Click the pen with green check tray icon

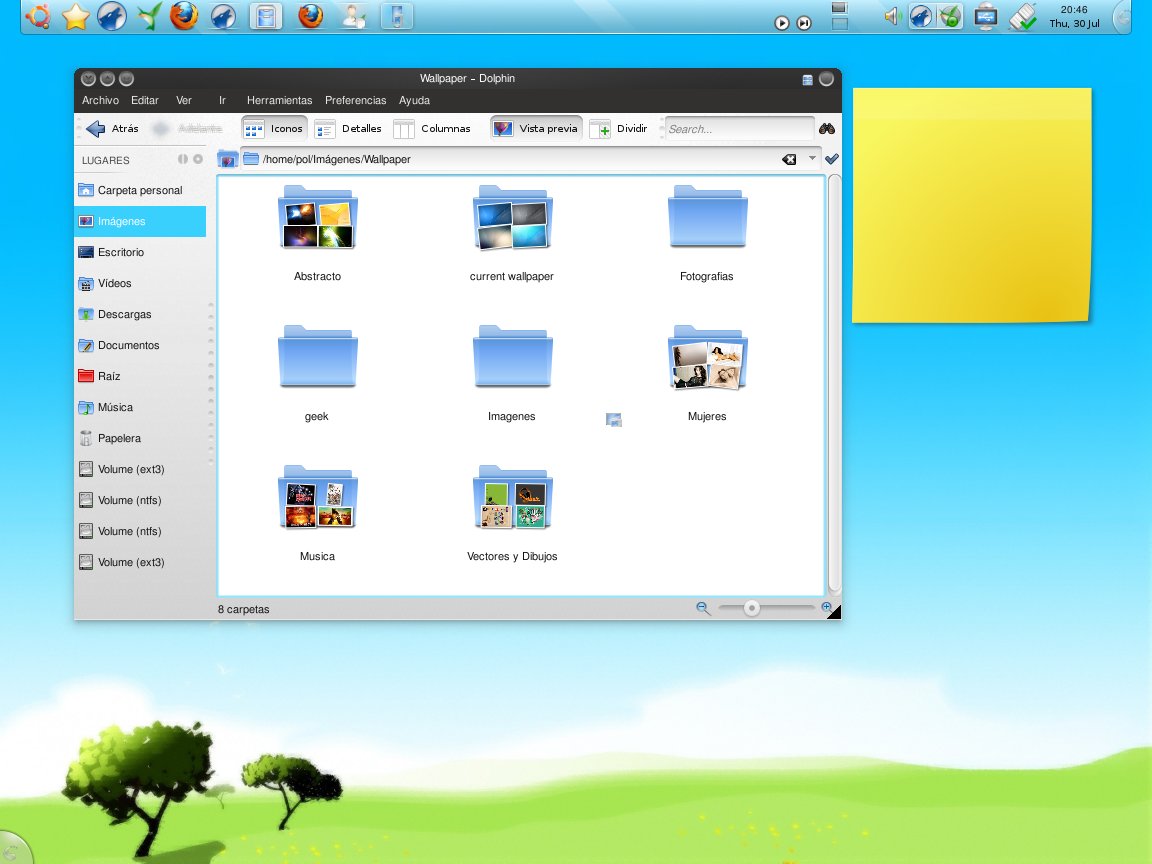tap(1022, 16)
